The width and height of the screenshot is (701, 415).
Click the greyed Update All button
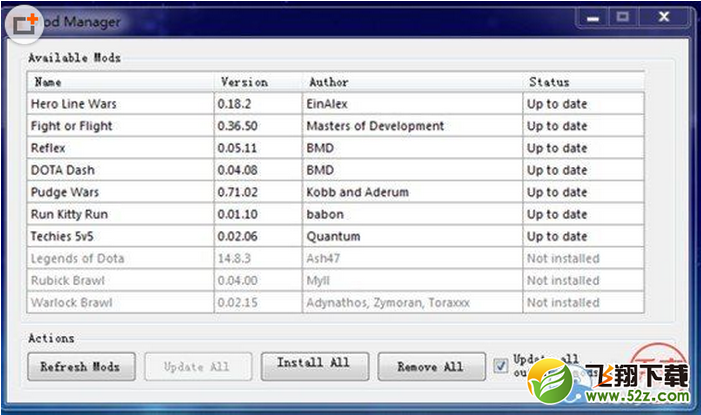[198, 367]
